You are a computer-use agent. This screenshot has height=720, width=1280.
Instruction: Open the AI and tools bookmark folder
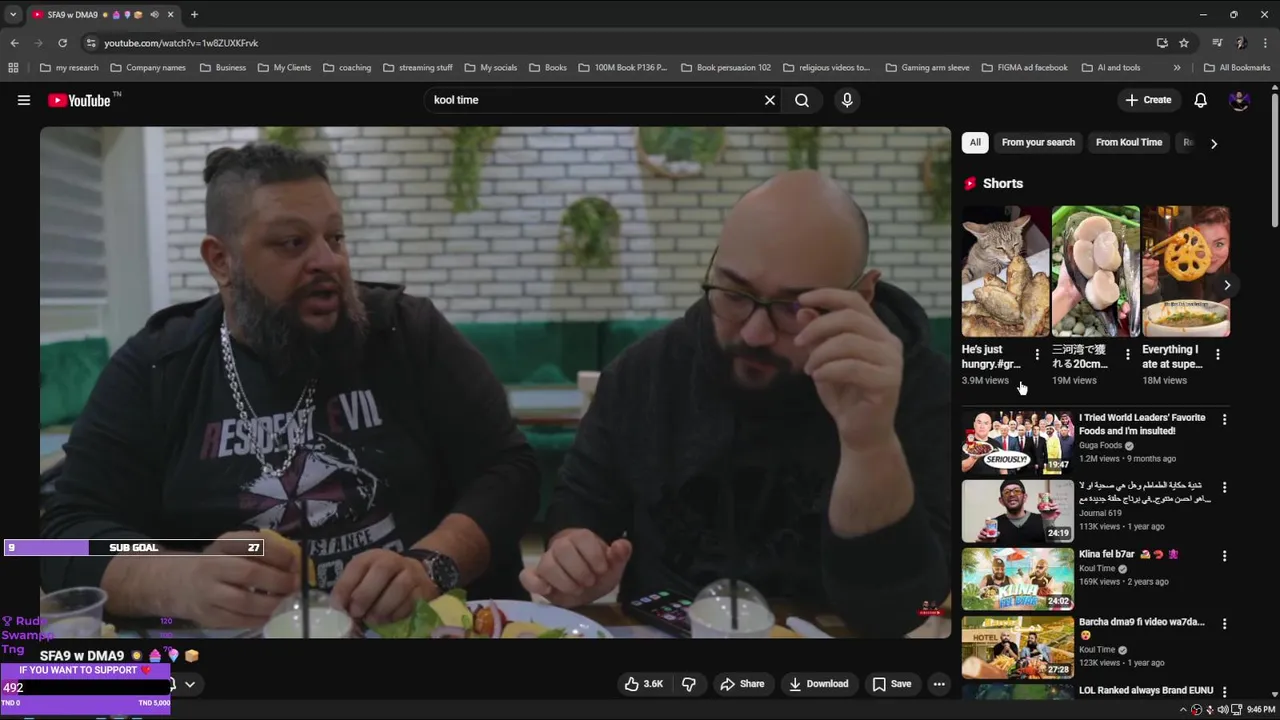click(x=1110, y=68)
